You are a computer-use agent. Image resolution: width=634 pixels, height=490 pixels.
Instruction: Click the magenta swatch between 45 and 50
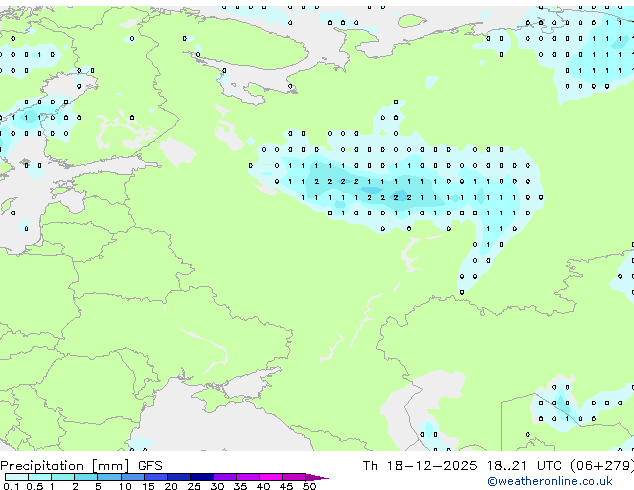click(x=294, y=477)
